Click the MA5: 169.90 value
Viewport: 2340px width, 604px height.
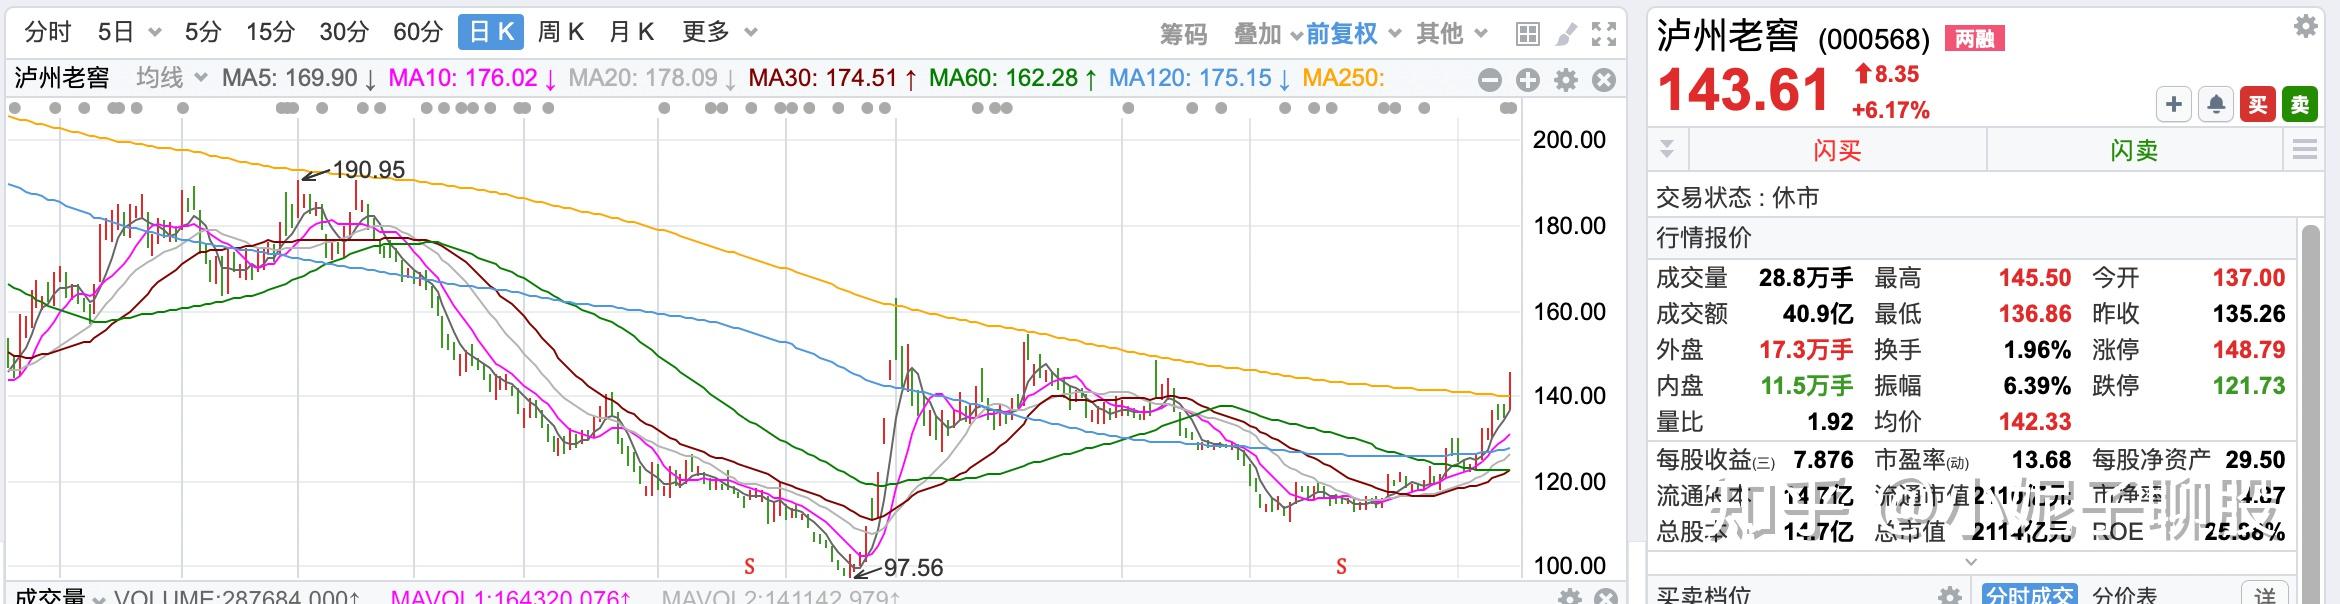(x=299, y=78)
